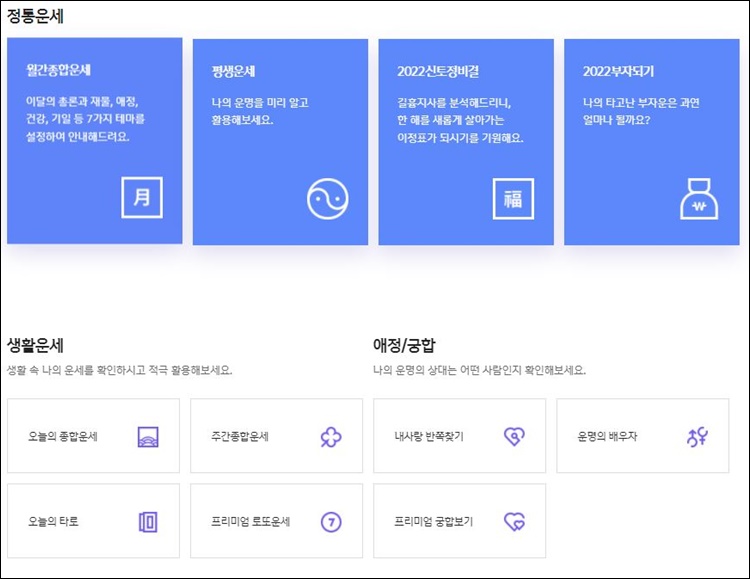Screen dimensions: 750x579
Task: Click the 정통운세 section heading
Action: 35,16
